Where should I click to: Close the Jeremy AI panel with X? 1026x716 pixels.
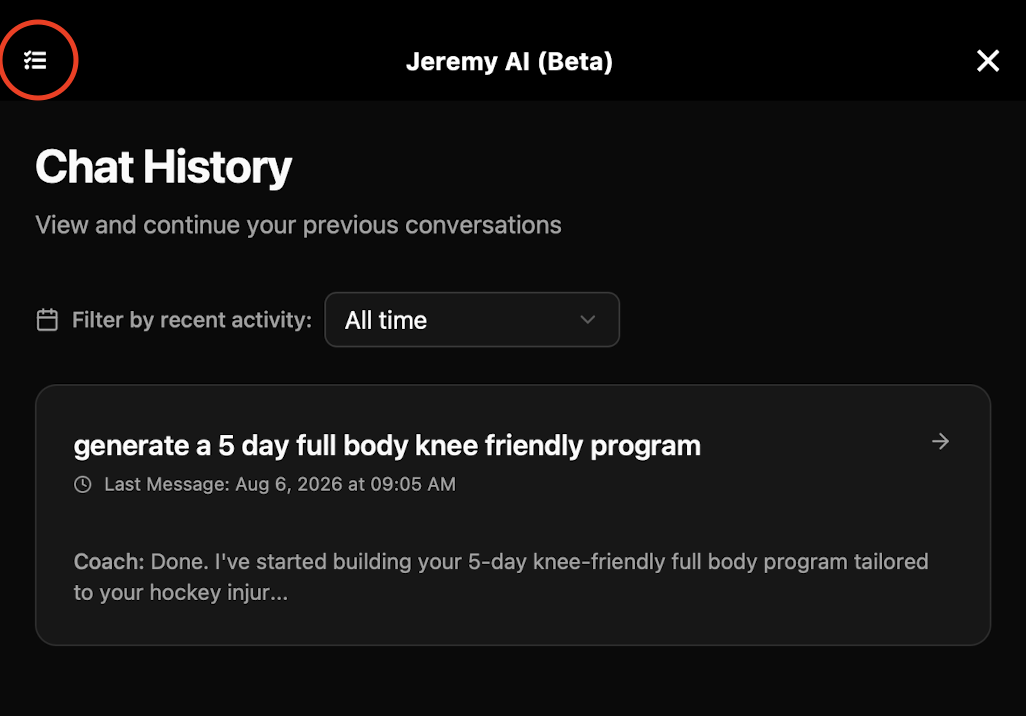[x=987, y=61]
